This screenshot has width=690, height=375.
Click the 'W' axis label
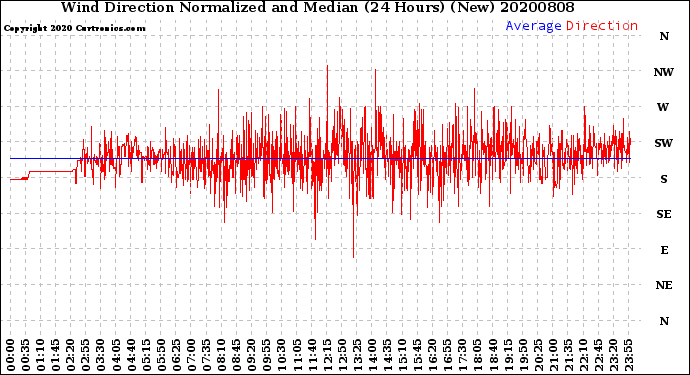pyautogui.click(x=663, y=107)
